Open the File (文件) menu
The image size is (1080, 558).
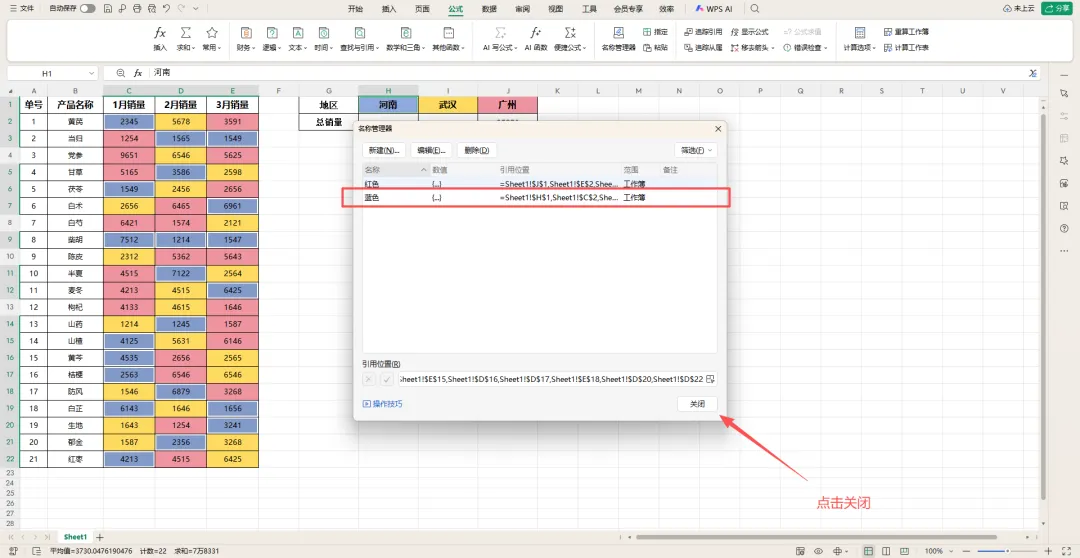(x=21, y=9)
